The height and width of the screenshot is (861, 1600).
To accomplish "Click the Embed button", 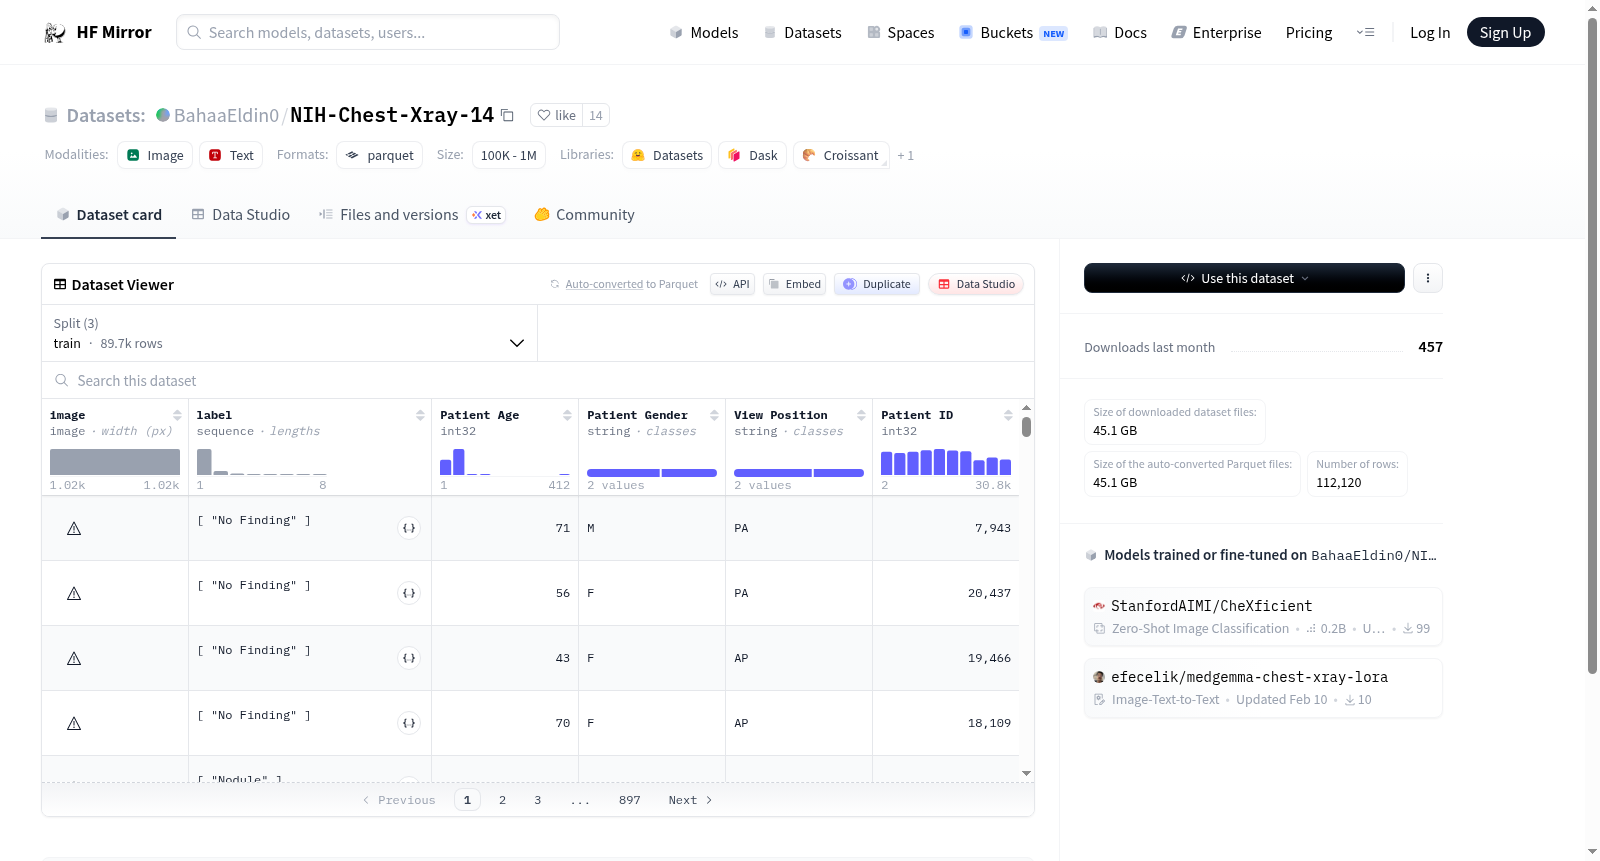I will coord(795,284).
